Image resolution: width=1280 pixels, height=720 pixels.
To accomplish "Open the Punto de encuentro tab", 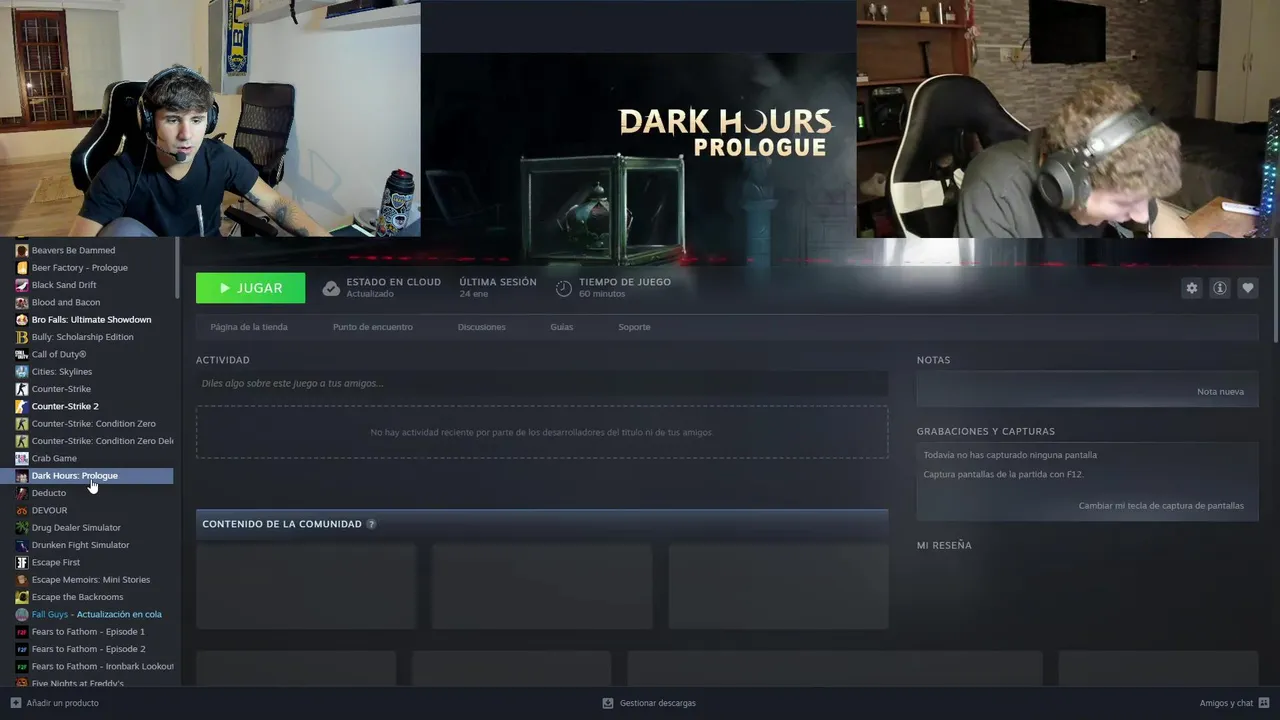I will point(373,327).
